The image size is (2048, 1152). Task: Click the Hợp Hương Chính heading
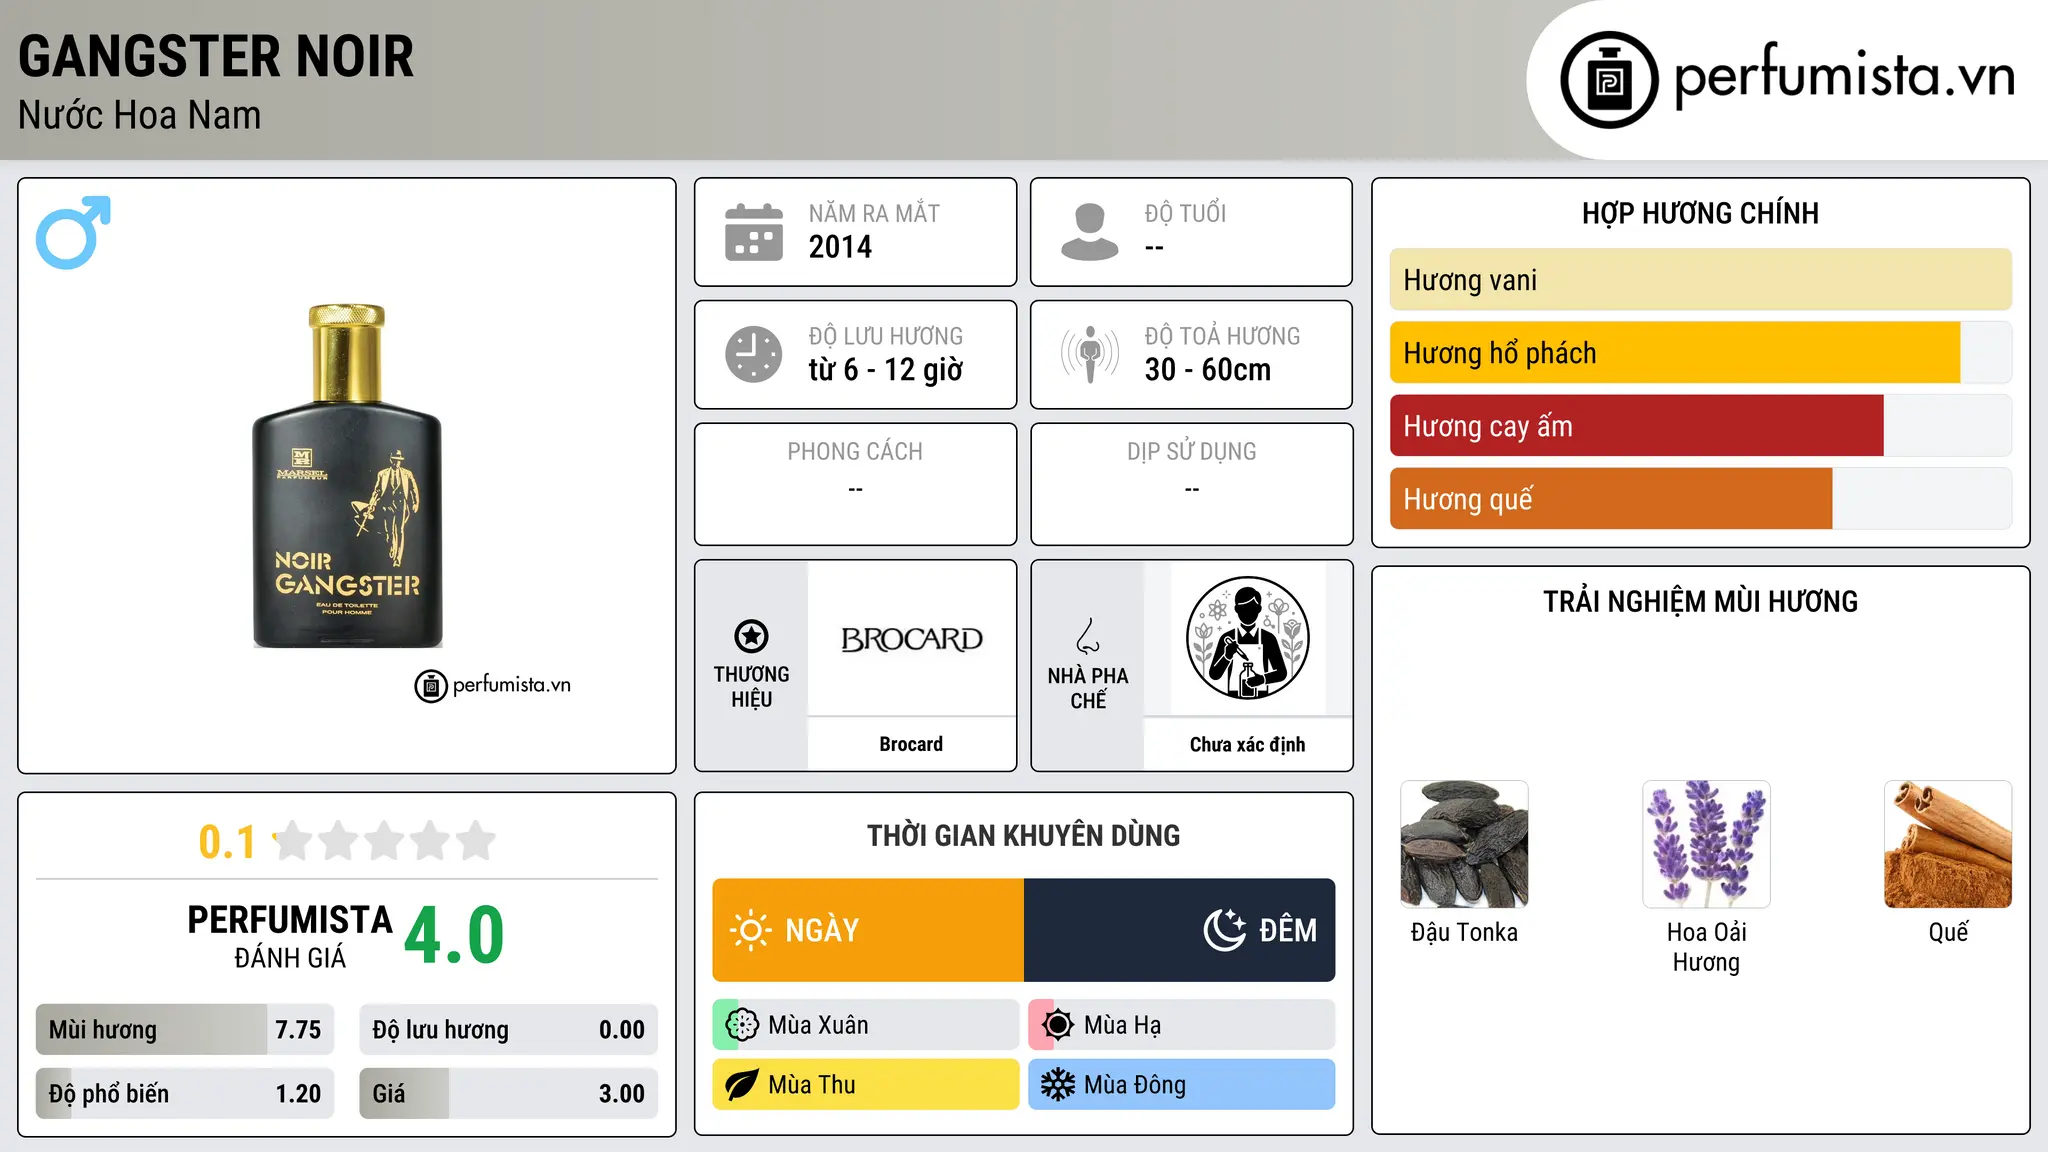click(x=1700, y=213)
